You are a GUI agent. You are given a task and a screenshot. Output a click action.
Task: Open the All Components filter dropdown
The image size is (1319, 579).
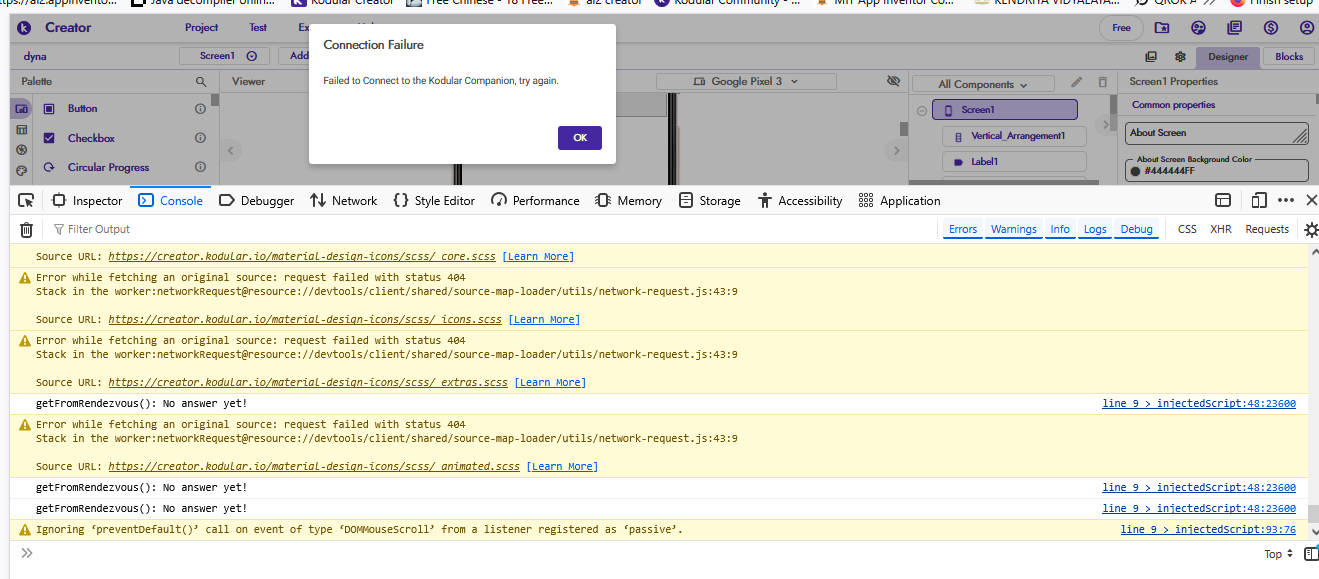(983, 84)
